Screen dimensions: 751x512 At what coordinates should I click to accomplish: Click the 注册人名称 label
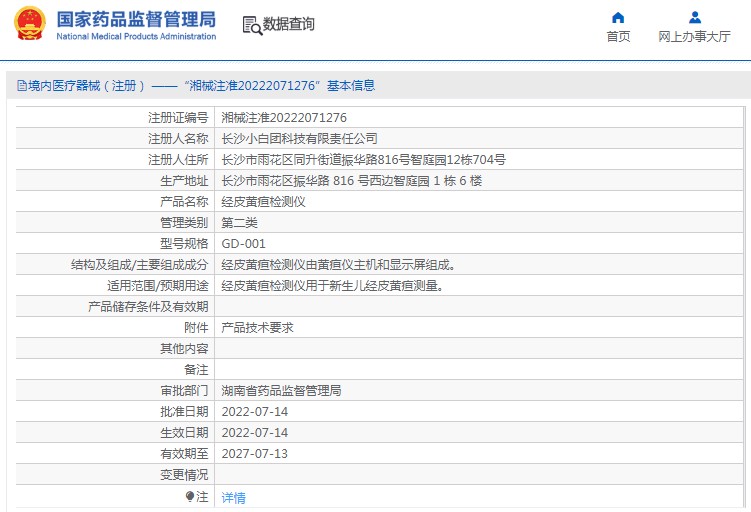point(178,139)
